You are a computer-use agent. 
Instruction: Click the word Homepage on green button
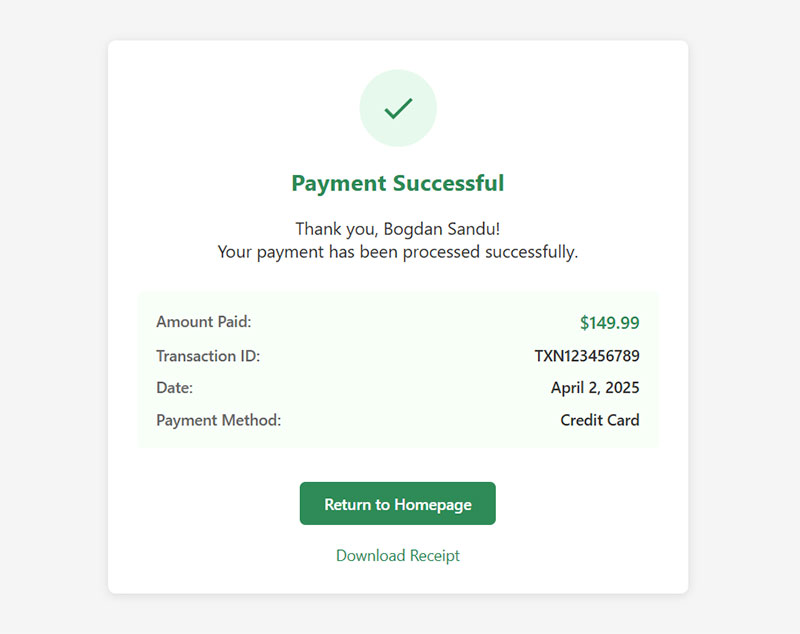click(433, 505)
